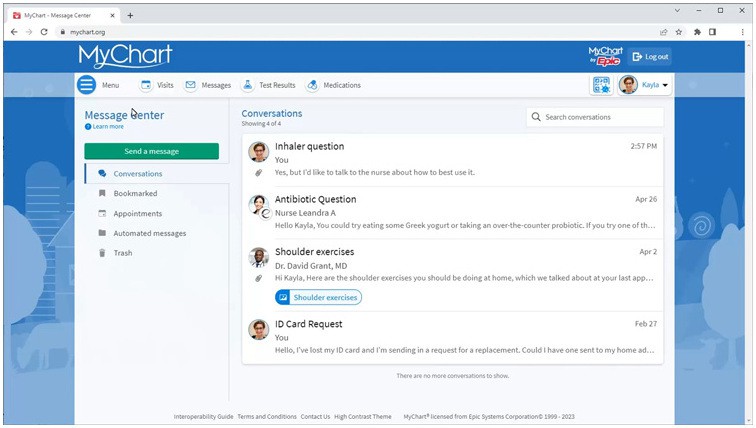Open a new browser tab with plus
The width and height of the screenshot is (756, 428).
click(x=130, y=15)
